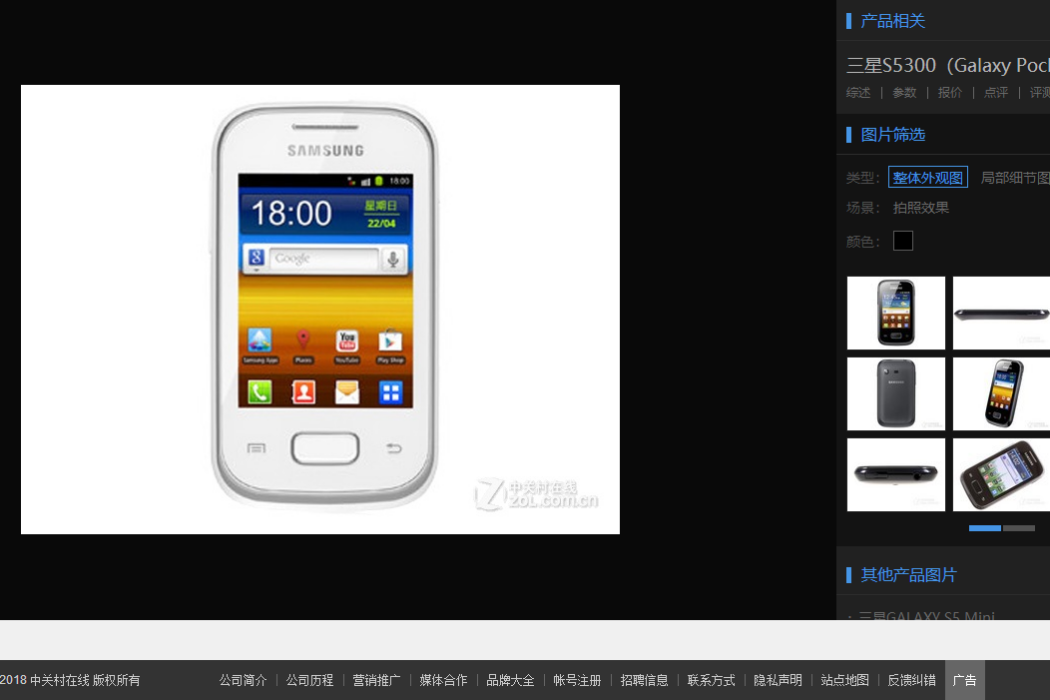Open the 报价 price tab
Viewport: 1050px width, 700px height.
[x=950, y=92]
